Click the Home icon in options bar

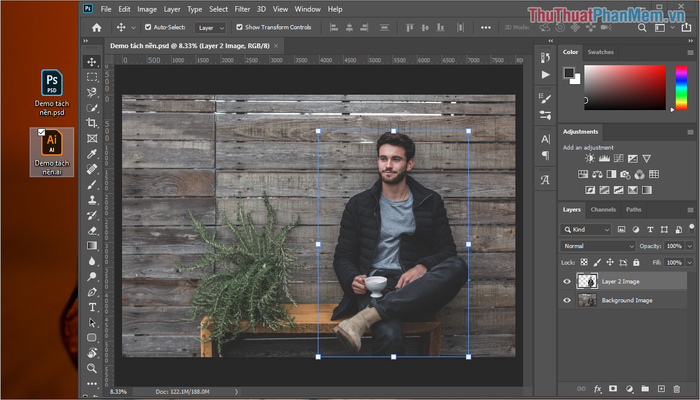[96, 28]
